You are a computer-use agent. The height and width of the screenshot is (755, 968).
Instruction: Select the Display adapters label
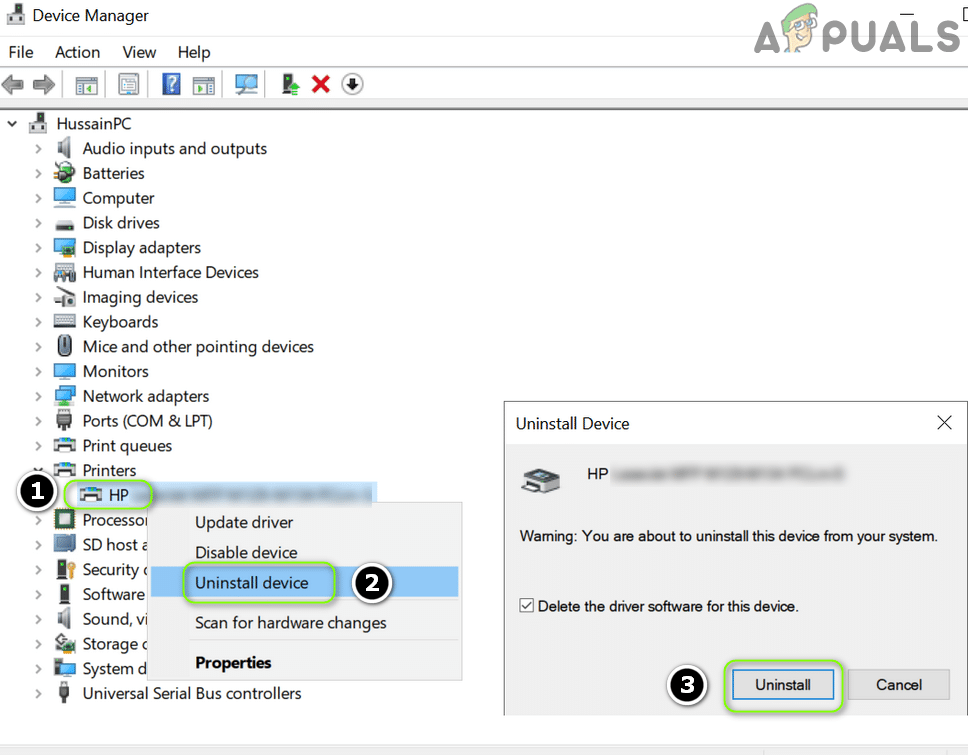[x=141, y=248]
